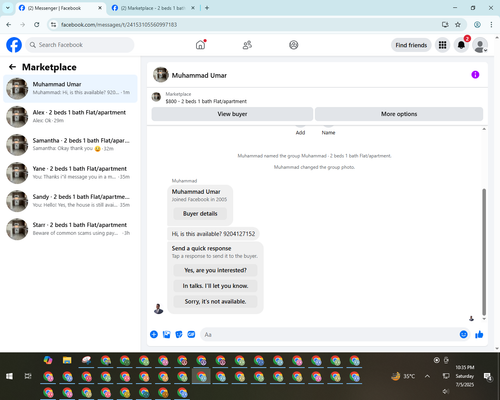The width and height of the screenshot is (500, 400).
Task: Close the Marketplace browser tab
Action: tap(193, 8)
